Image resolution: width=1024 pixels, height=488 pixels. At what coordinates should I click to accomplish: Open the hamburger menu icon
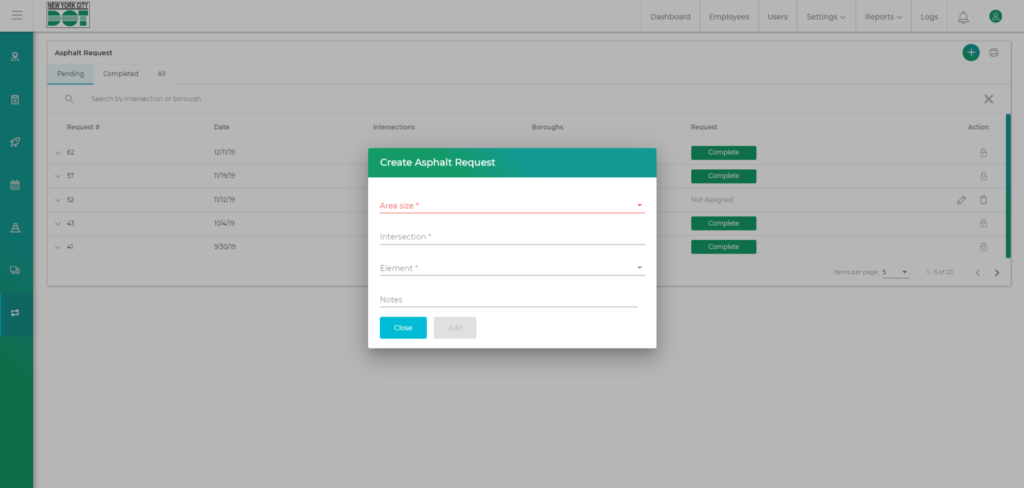coord(17,16)
